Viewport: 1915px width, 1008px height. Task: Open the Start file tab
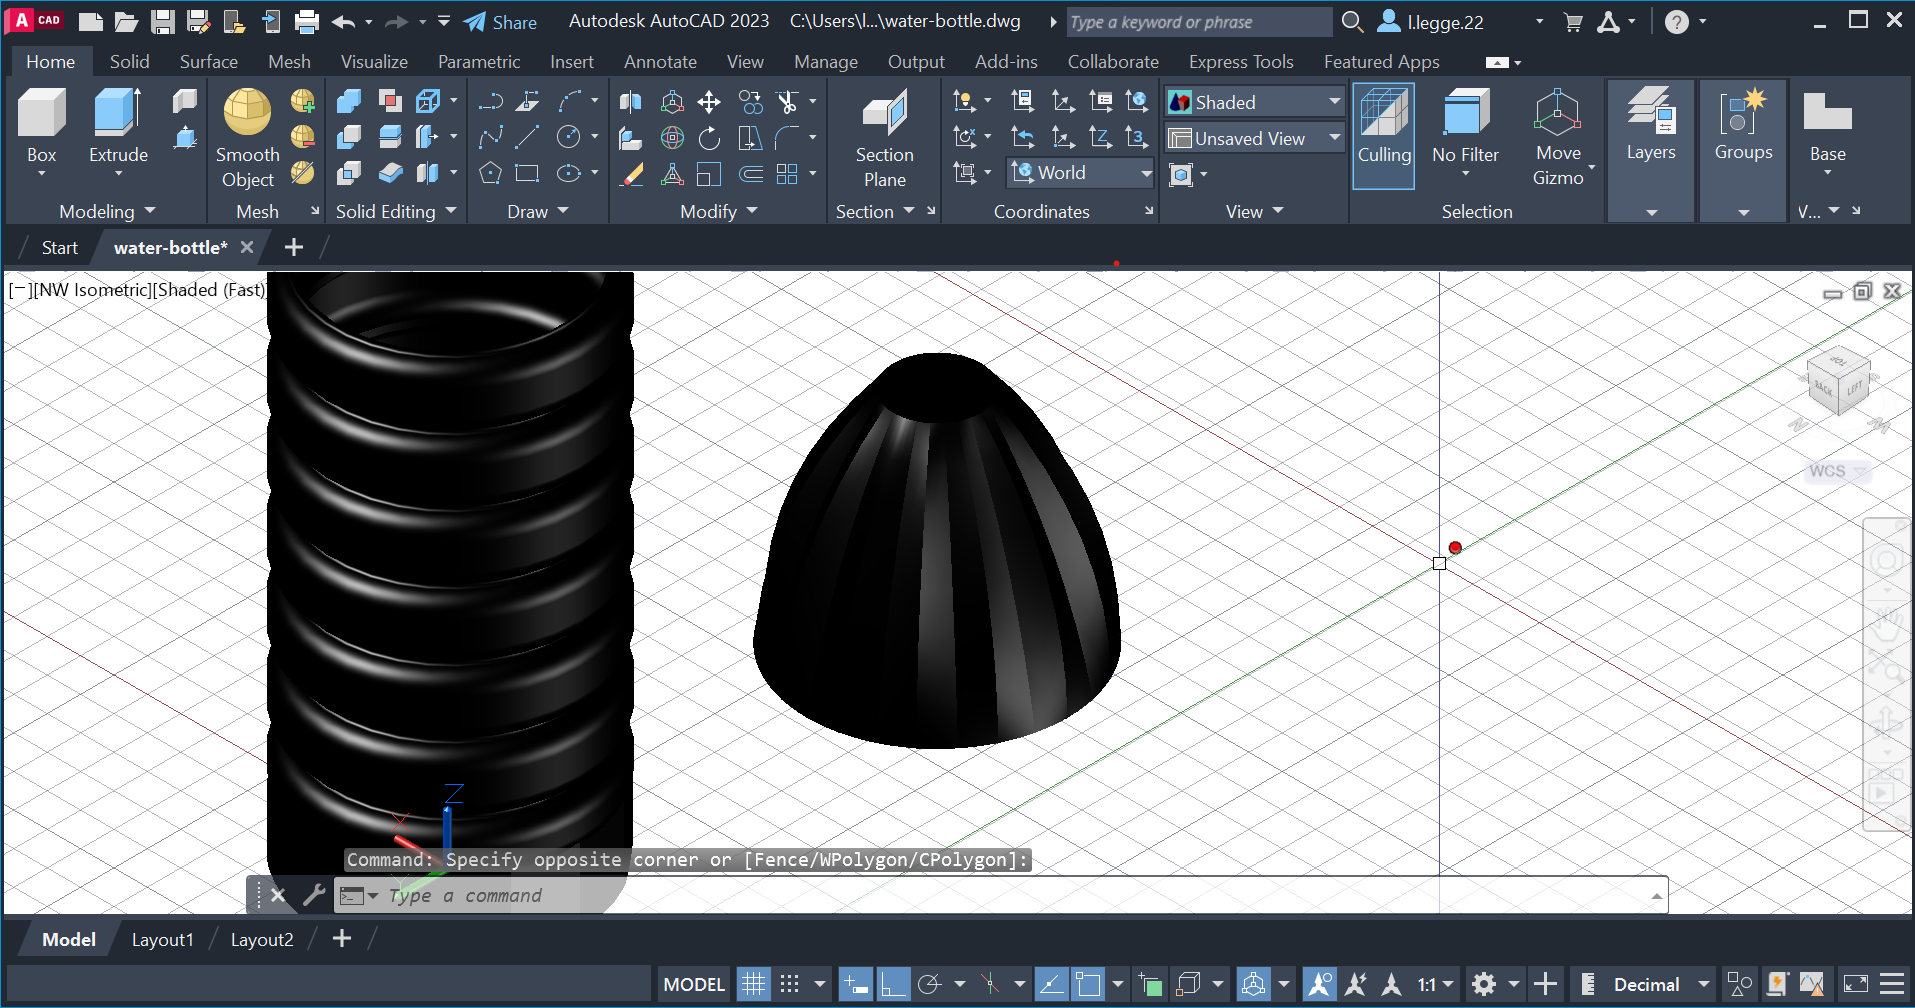pos(59,247)
